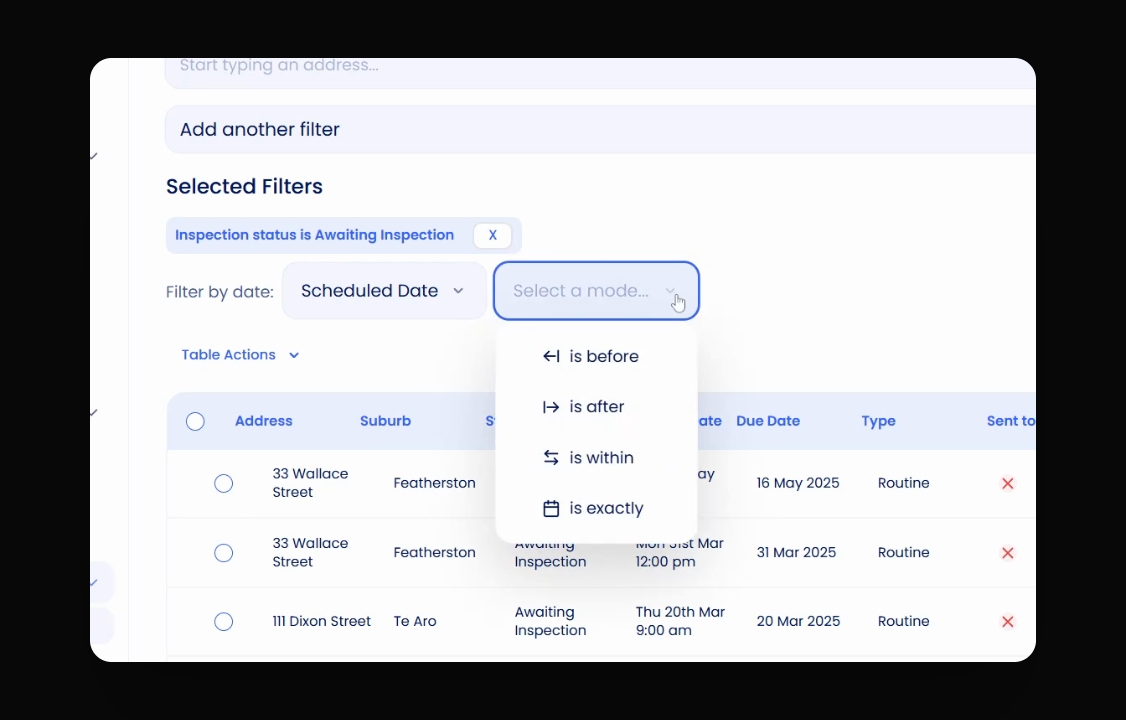This screenshot has height=720, width=1126.
Task: Click the "Te Aro" suburb cell
Action: (x=415, y=621)
